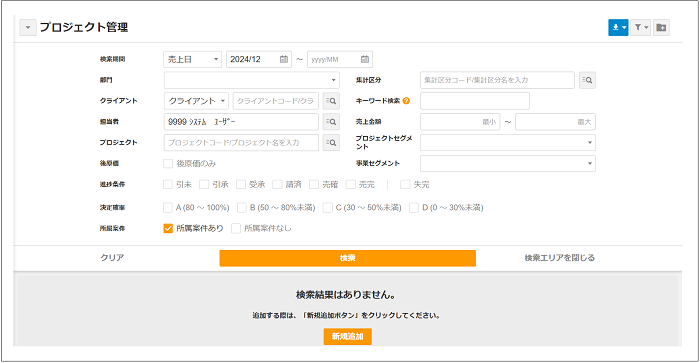Open the 売上日 period type dropdown
The height and width of the screenshot is (363, 700).
pyautogui.click(x=192, y=59)
